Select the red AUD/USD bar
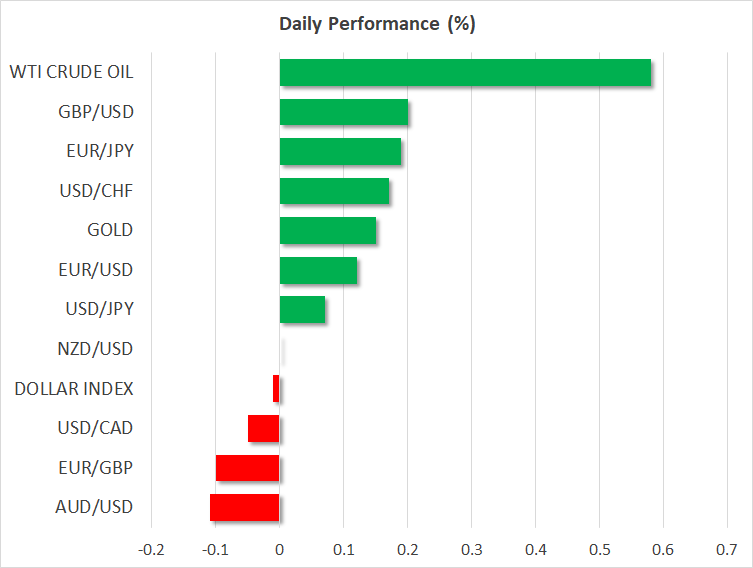 tap(245, 507)
